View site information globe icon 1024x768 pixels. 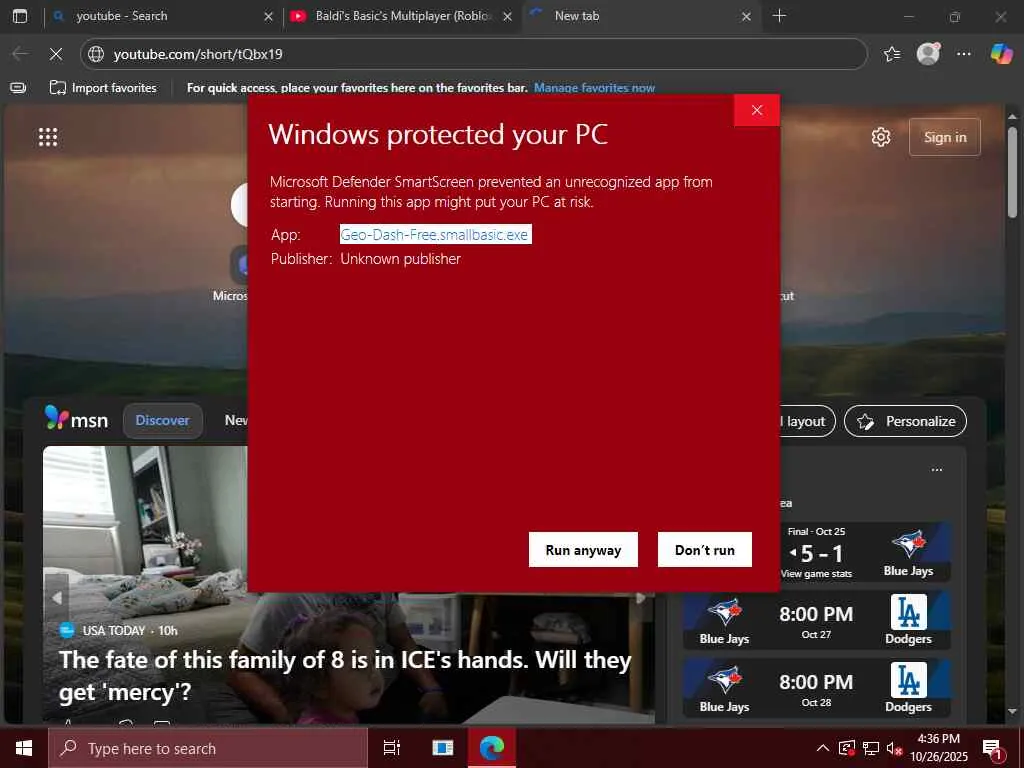tap(96, 54)
